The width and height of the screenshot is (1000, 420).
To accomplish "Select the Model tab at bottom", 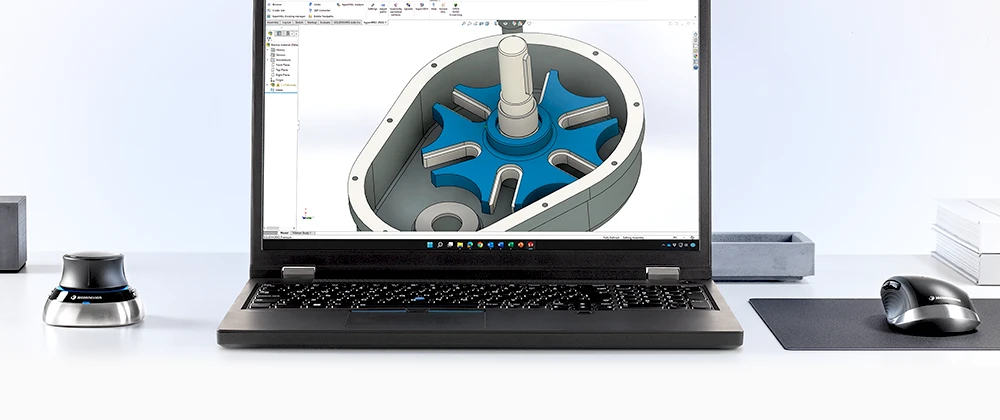I will (284, 231).
